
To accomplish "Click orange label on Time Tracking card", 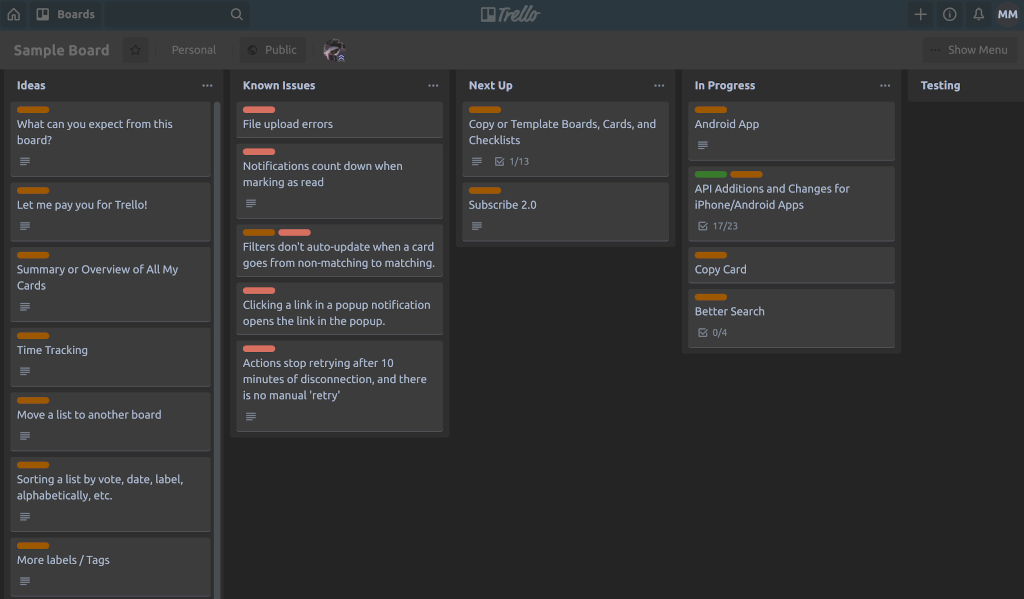I will click(33, 336).
